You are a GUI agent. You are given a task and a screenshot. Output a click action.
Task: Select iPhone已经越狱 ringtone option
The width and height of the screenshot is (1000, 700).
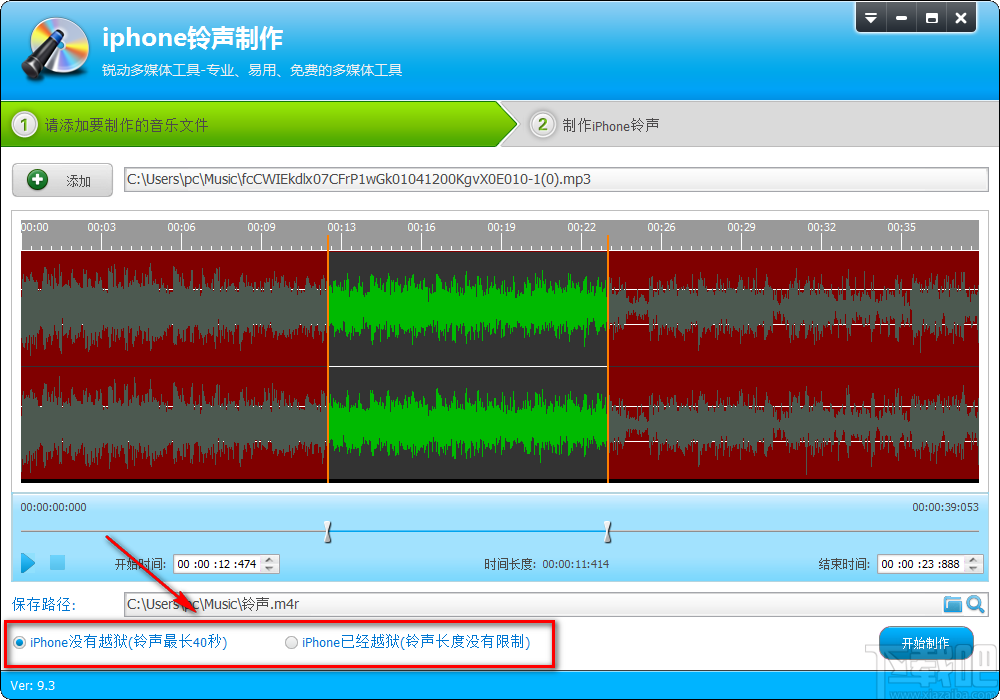point(291,643)
